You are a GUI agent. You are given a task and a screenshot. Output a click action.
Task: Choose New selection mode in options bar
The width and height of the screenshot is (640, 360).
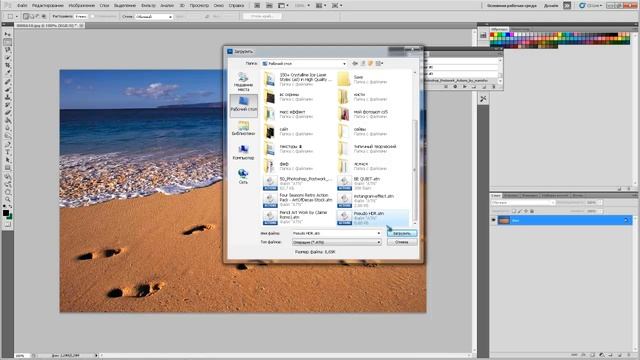pyautogui.click(x=26, y=16)
